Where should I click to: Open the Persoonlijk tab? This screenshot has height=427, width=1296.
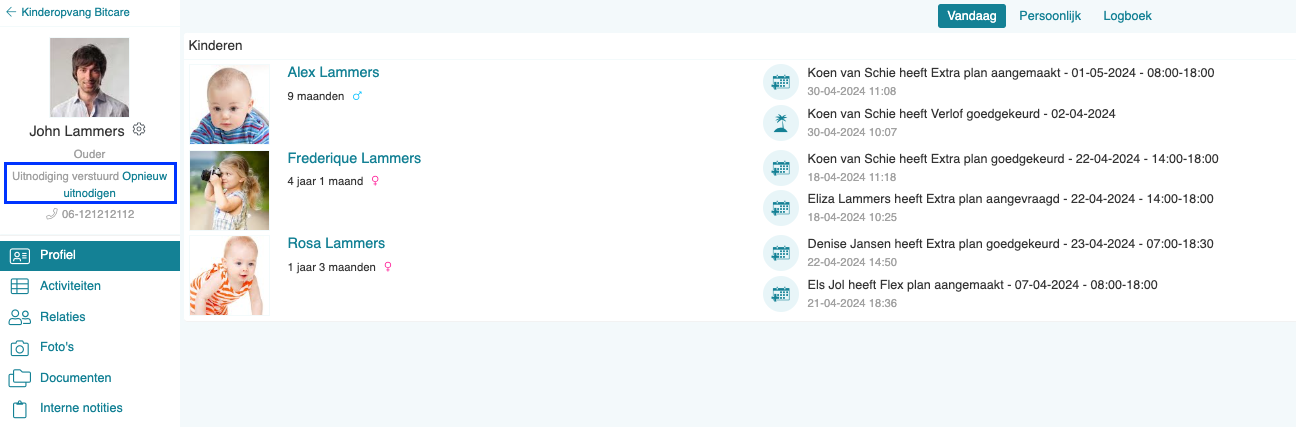(1051, 16)
